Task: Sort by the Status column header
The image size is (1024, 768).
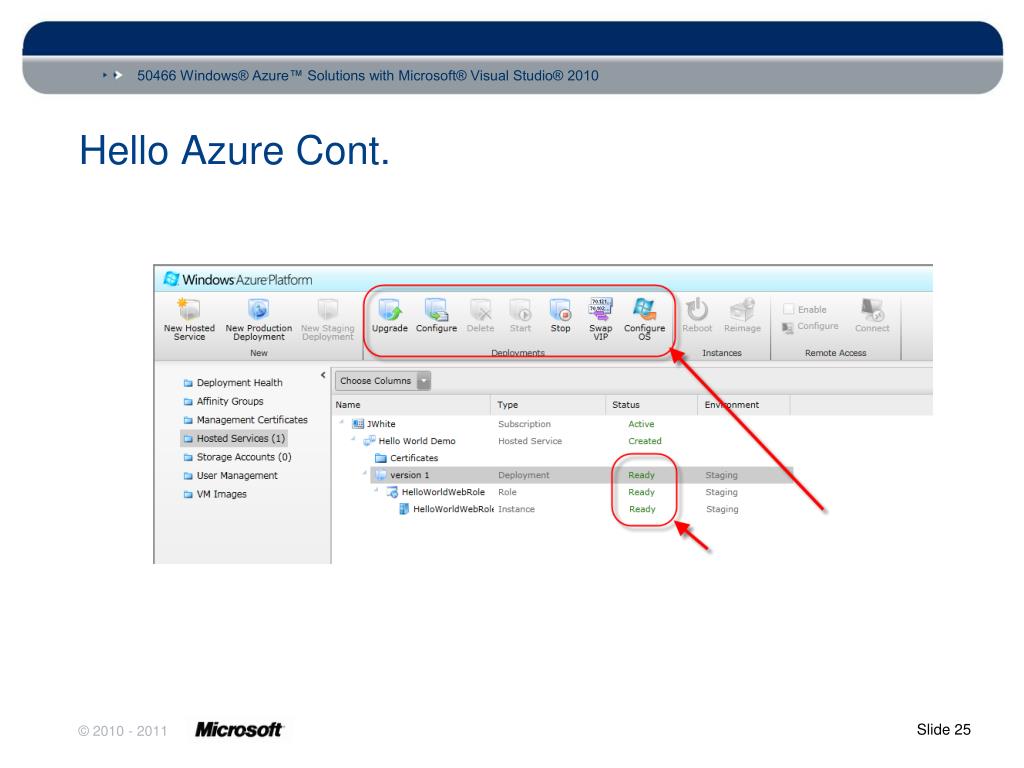Action: pos(652,405)
